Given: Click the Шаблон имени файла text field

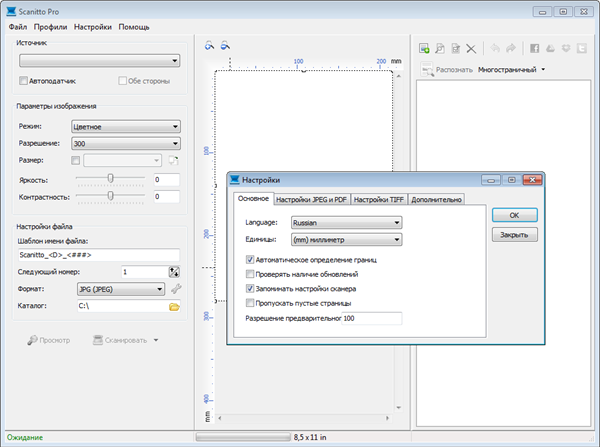Looking at the screenshot, I should (x=97, y=254).
